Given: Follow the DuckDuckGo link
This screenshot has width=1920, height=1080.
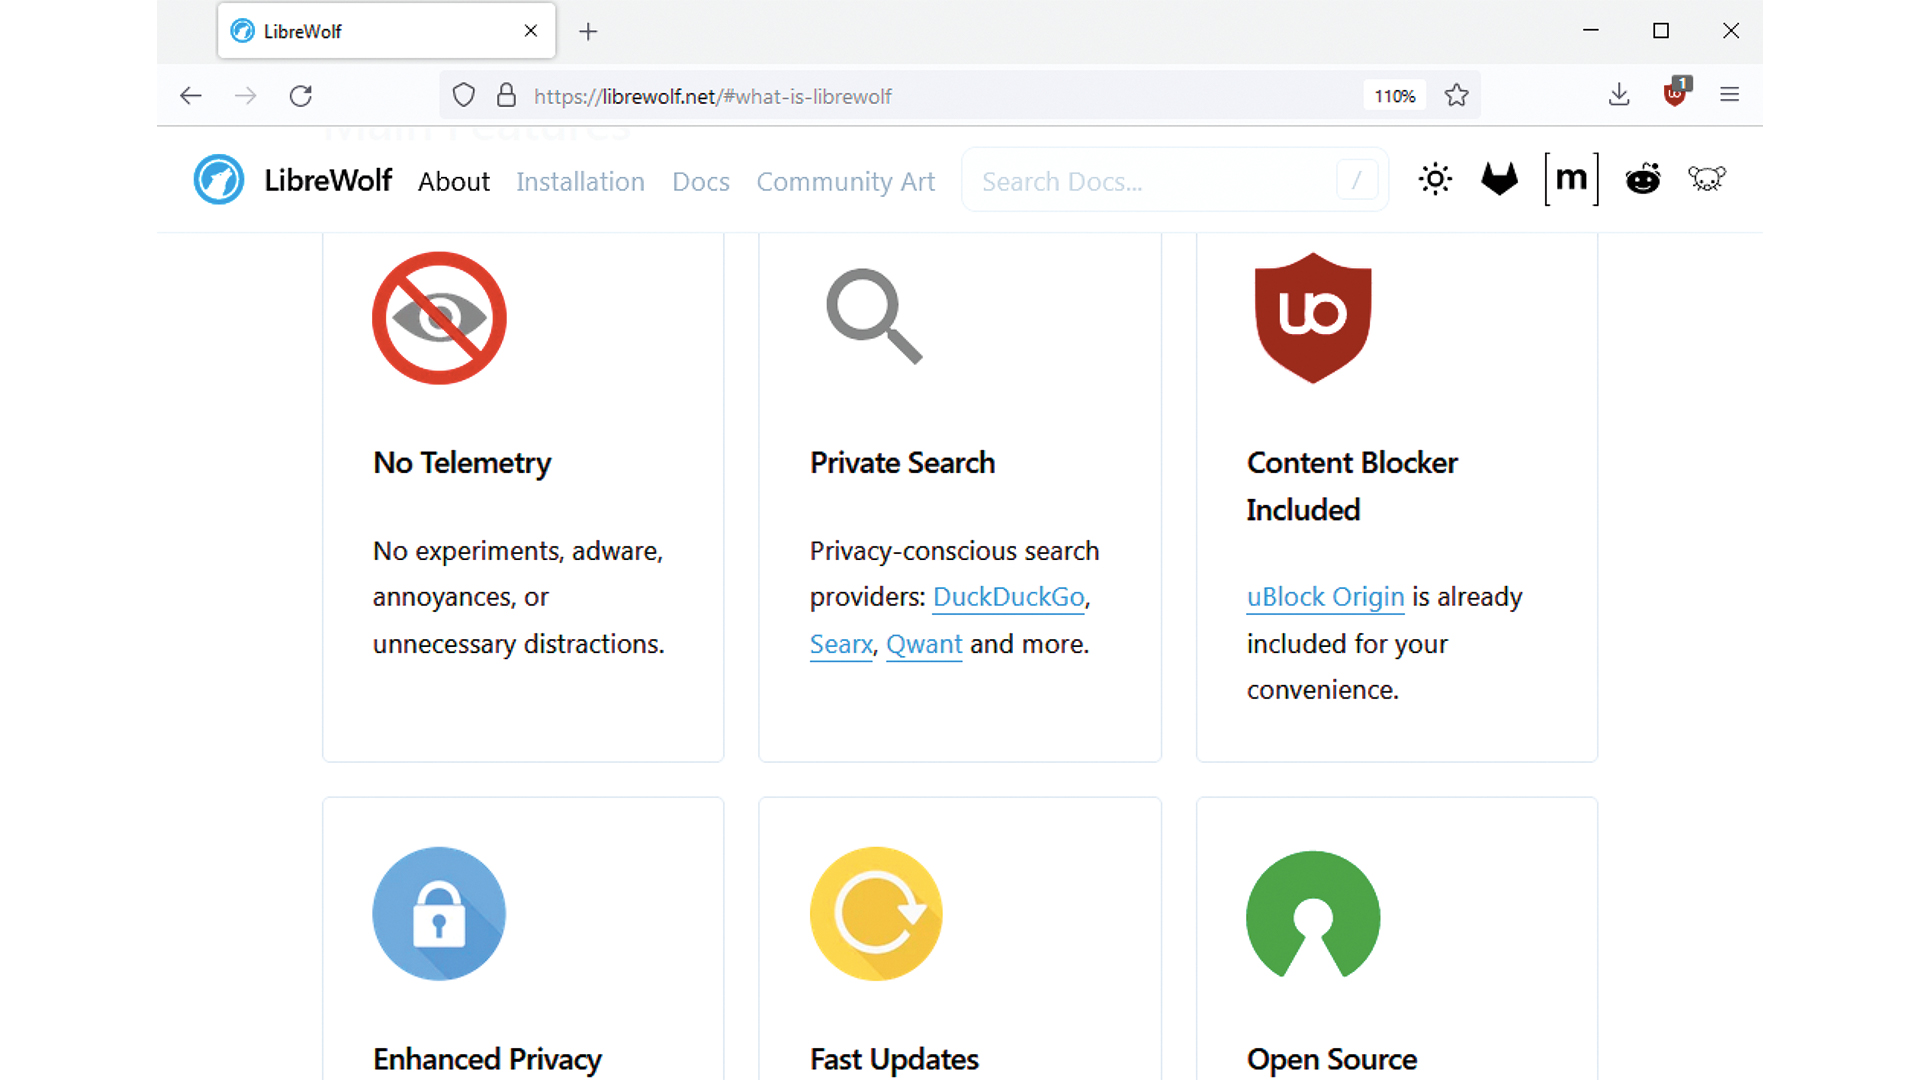Looking at the screenshot, I should coord(1008,597).
